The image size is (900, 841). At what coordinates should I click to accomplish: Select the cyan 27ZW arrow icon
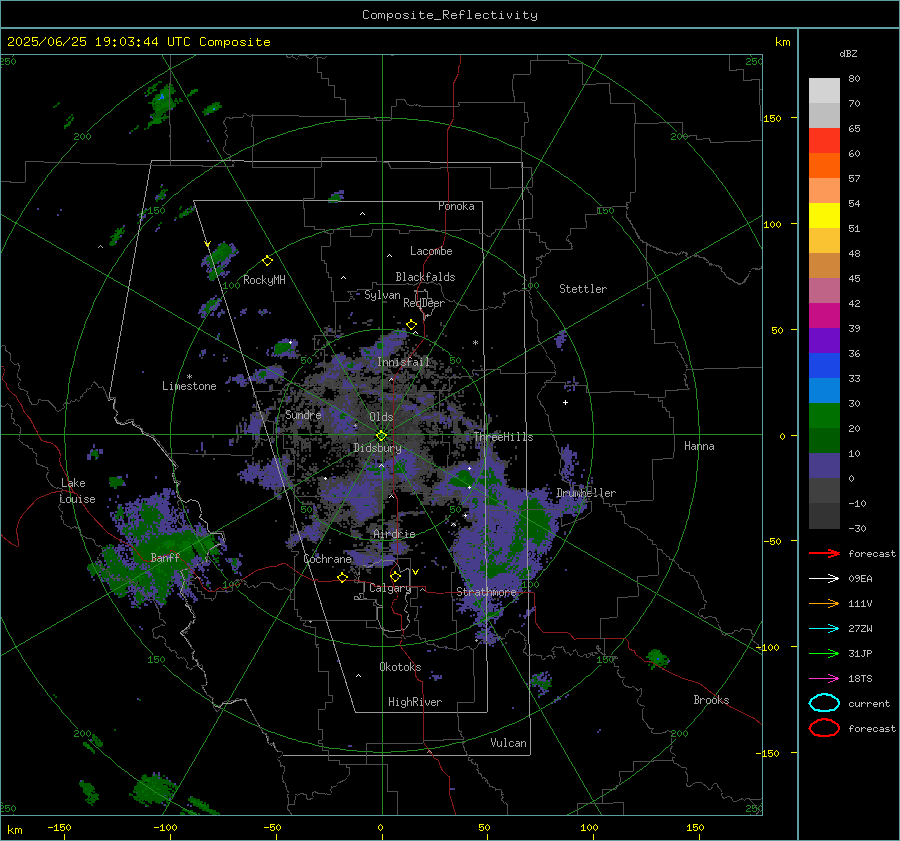point(824,629)
